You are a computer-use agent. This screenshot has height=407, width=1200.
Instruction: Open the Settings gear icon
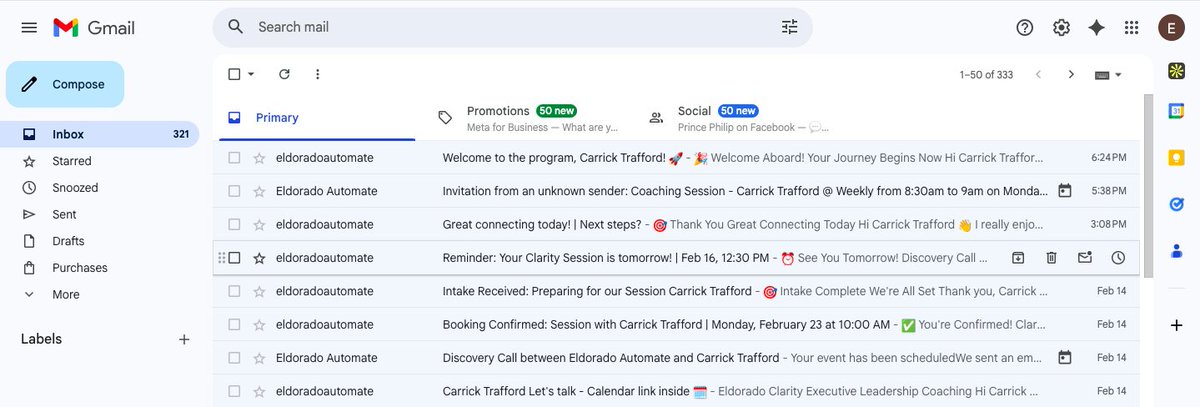point(1061,28)
